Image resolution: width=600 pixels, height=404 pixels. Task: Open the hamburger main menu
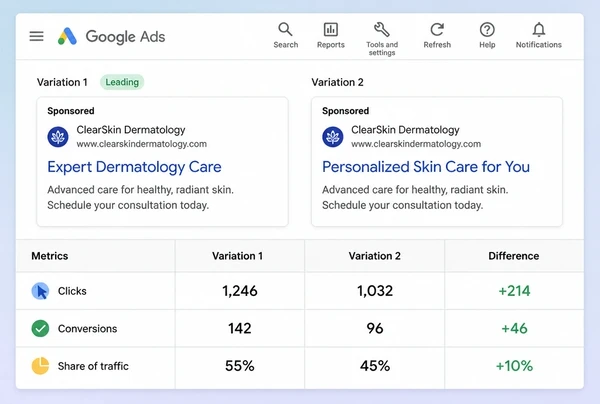click(36, 36)
